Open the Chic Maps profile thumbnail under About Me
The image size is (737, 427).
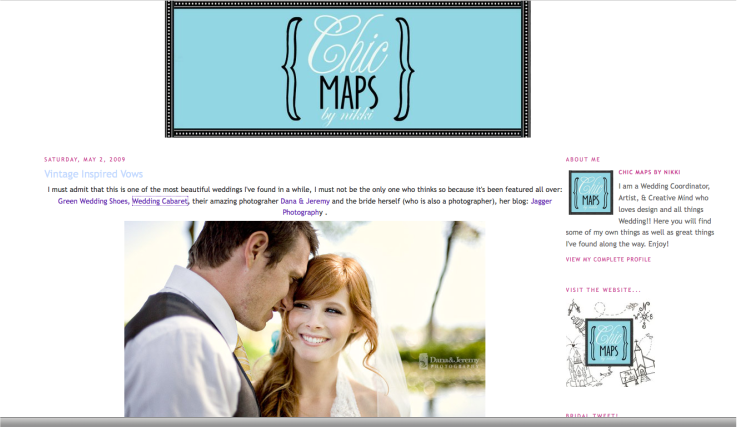[590, 192]
